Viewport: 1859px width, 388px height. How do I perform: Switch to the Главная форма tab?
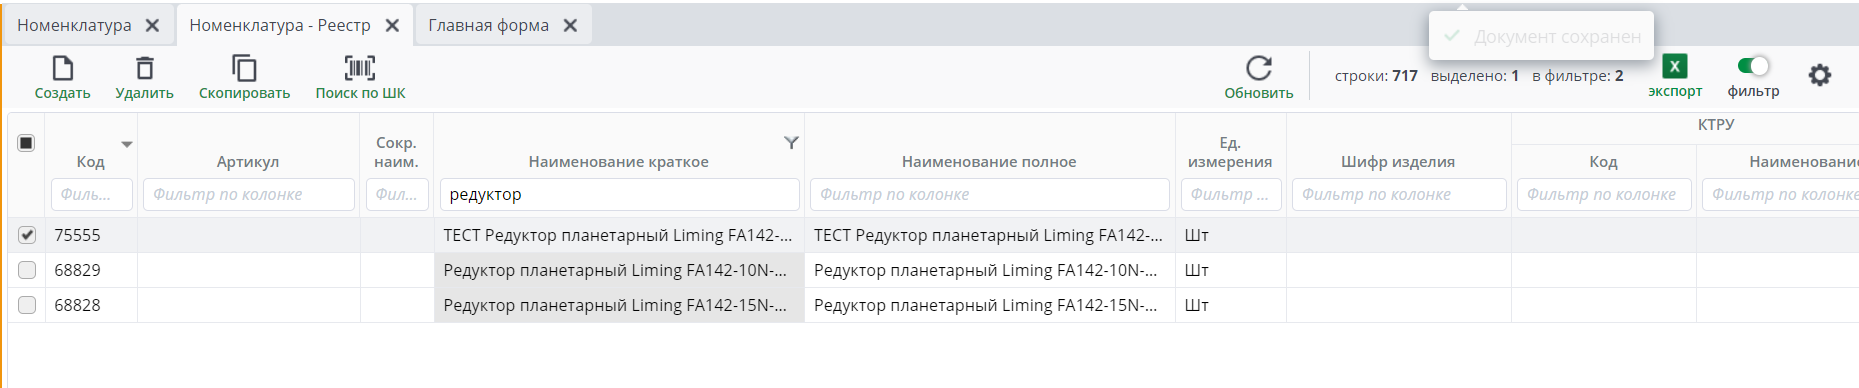tap(488, 25)
